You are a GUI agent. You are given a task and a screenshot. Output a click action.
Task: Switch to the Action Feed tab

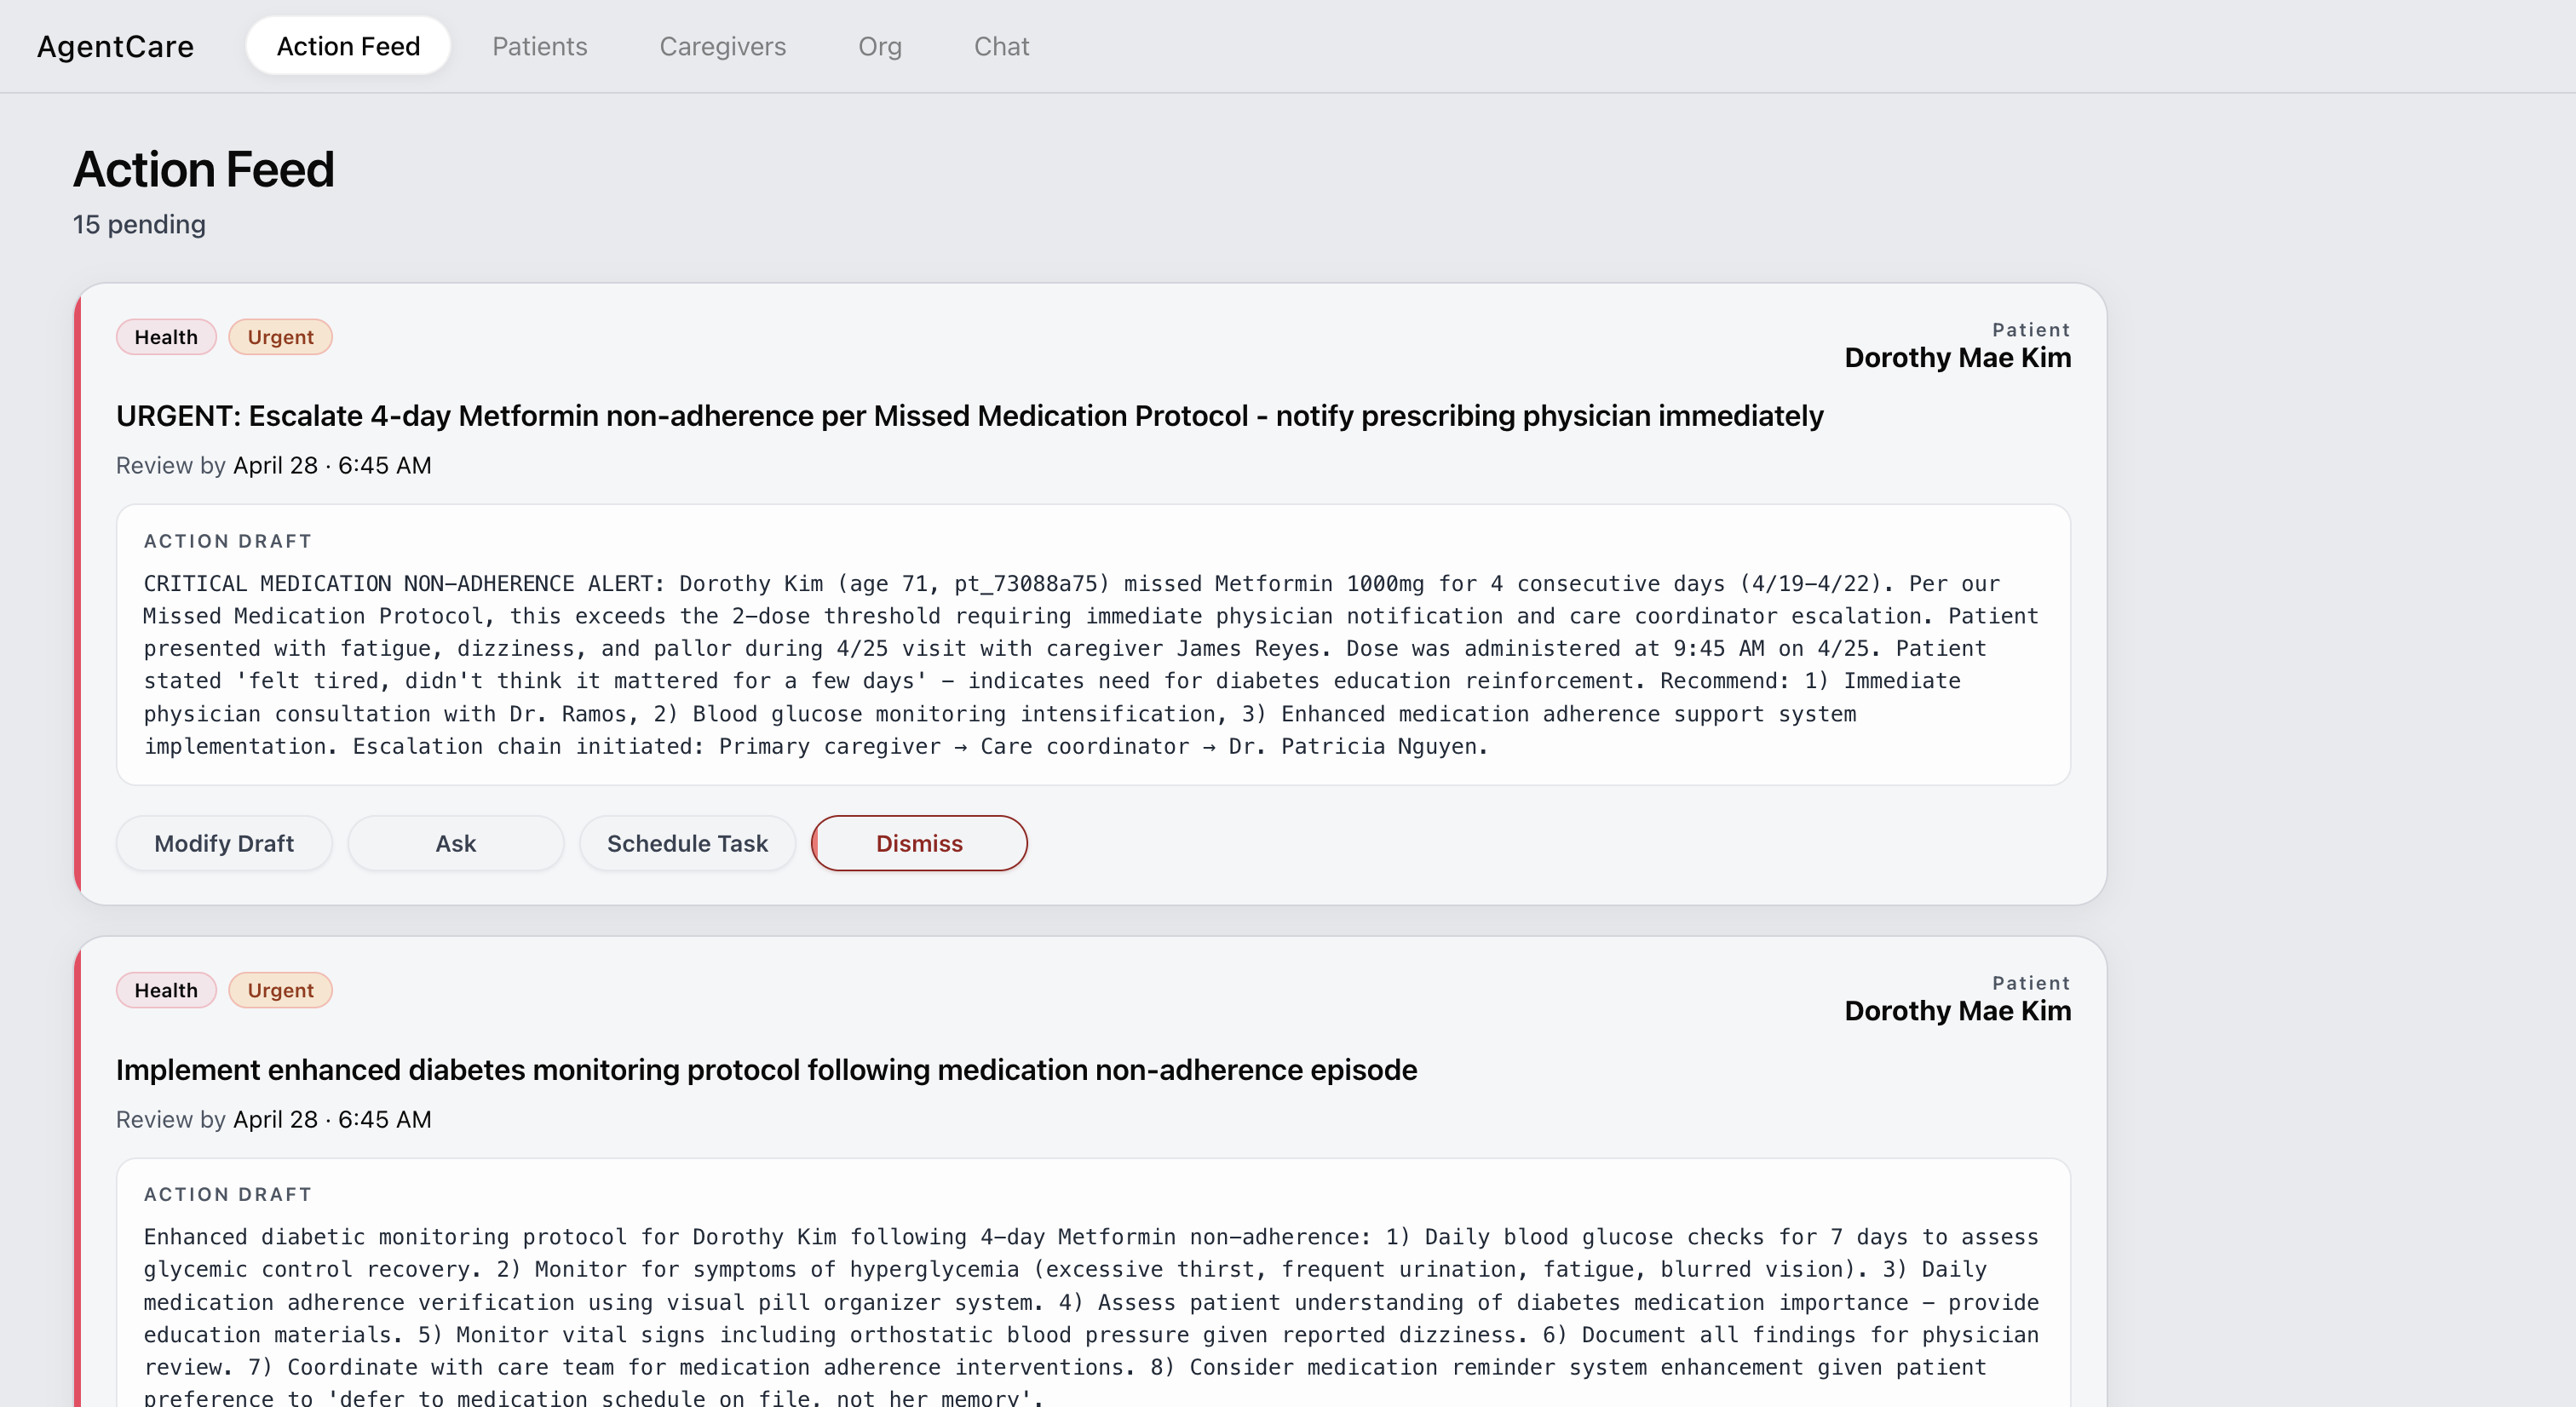coord(348,46)
